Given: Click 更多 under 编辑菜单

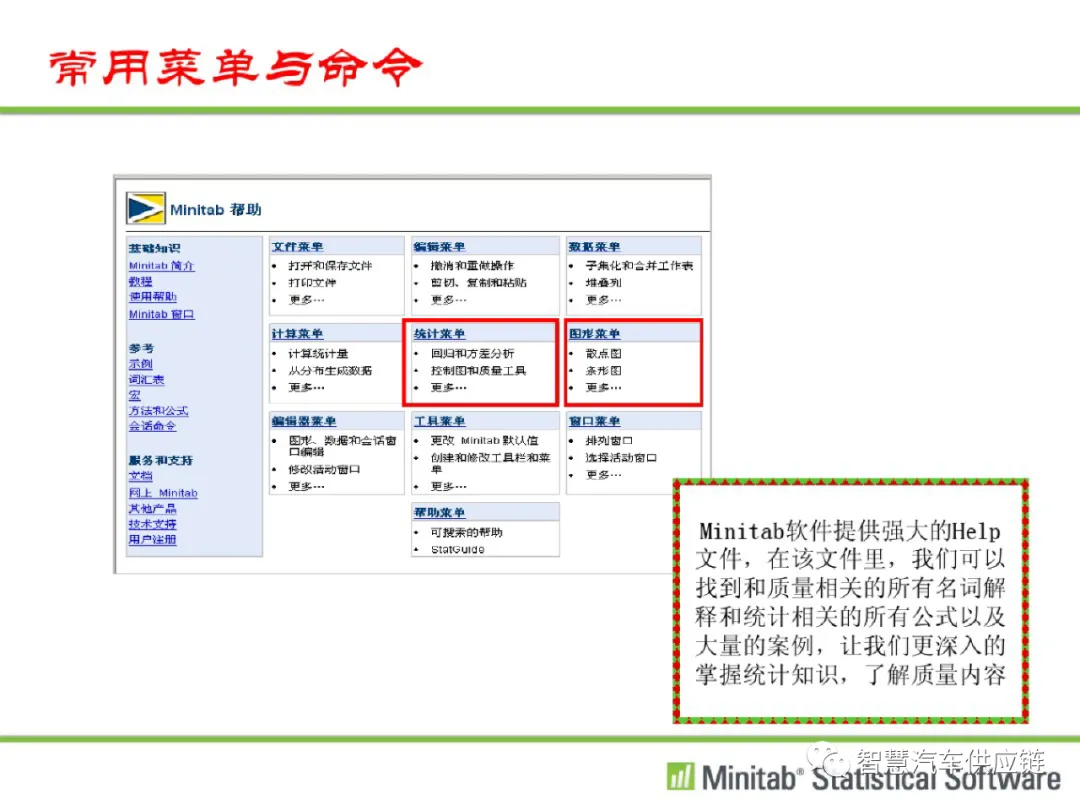Looking at the screenshot, I should [448, 300].
